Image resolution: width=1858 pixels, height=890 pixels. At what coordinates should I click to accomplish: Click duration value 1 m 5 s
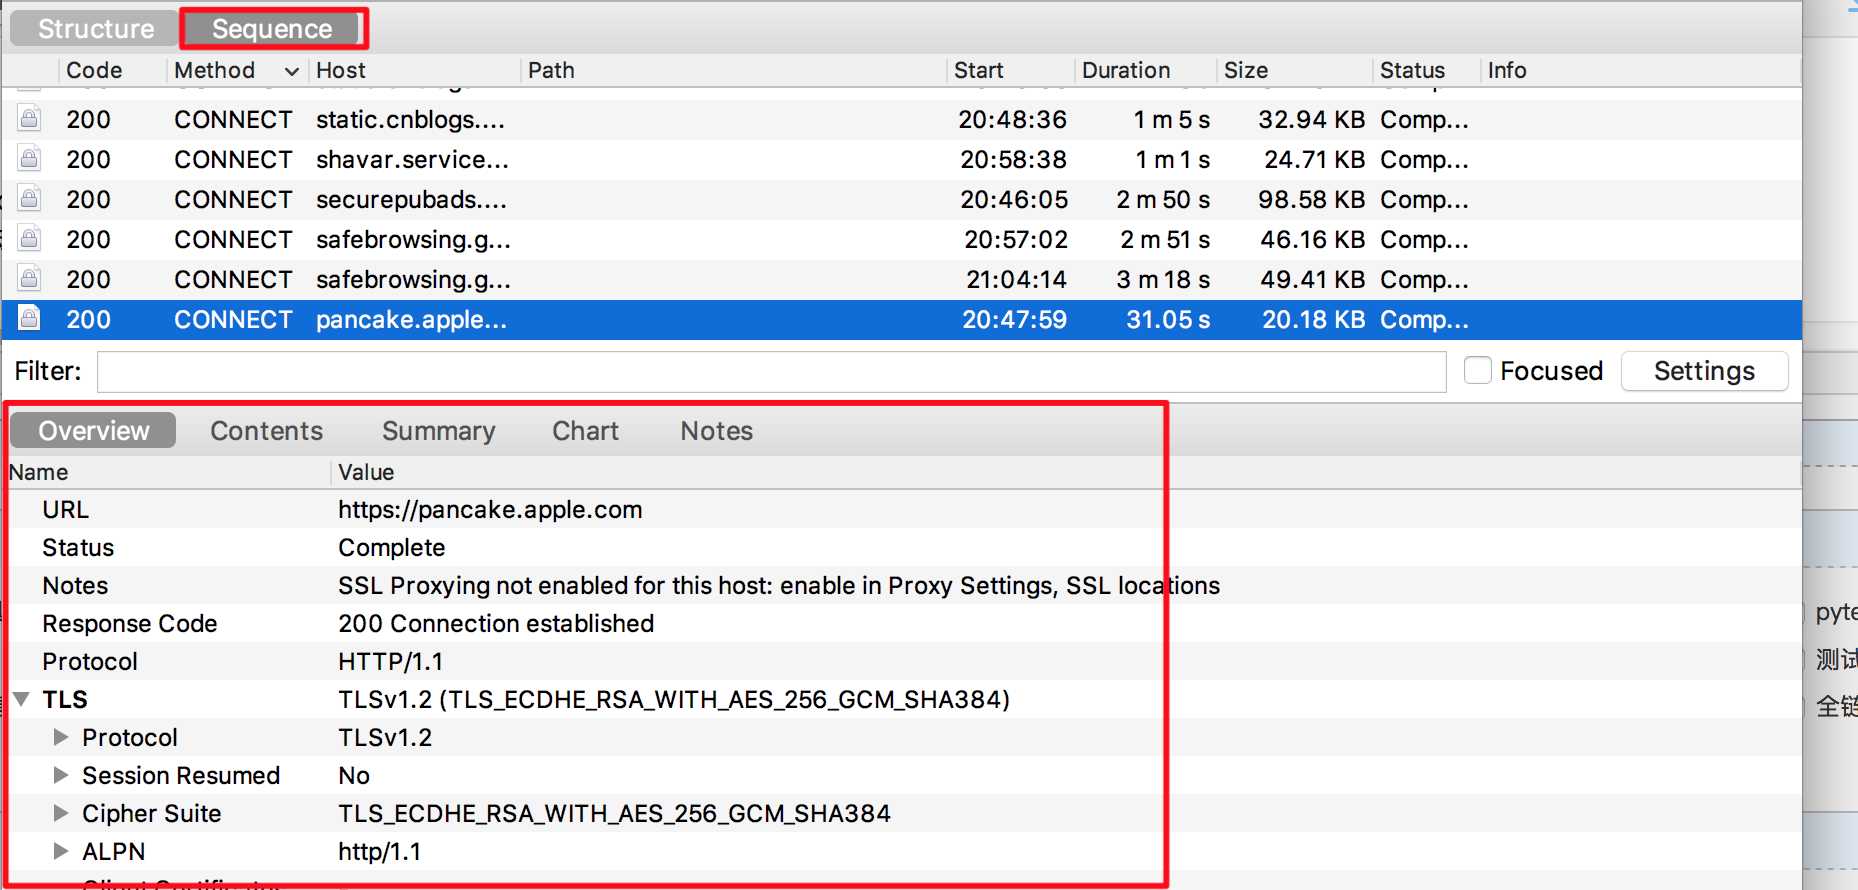tap(1172, 119)
